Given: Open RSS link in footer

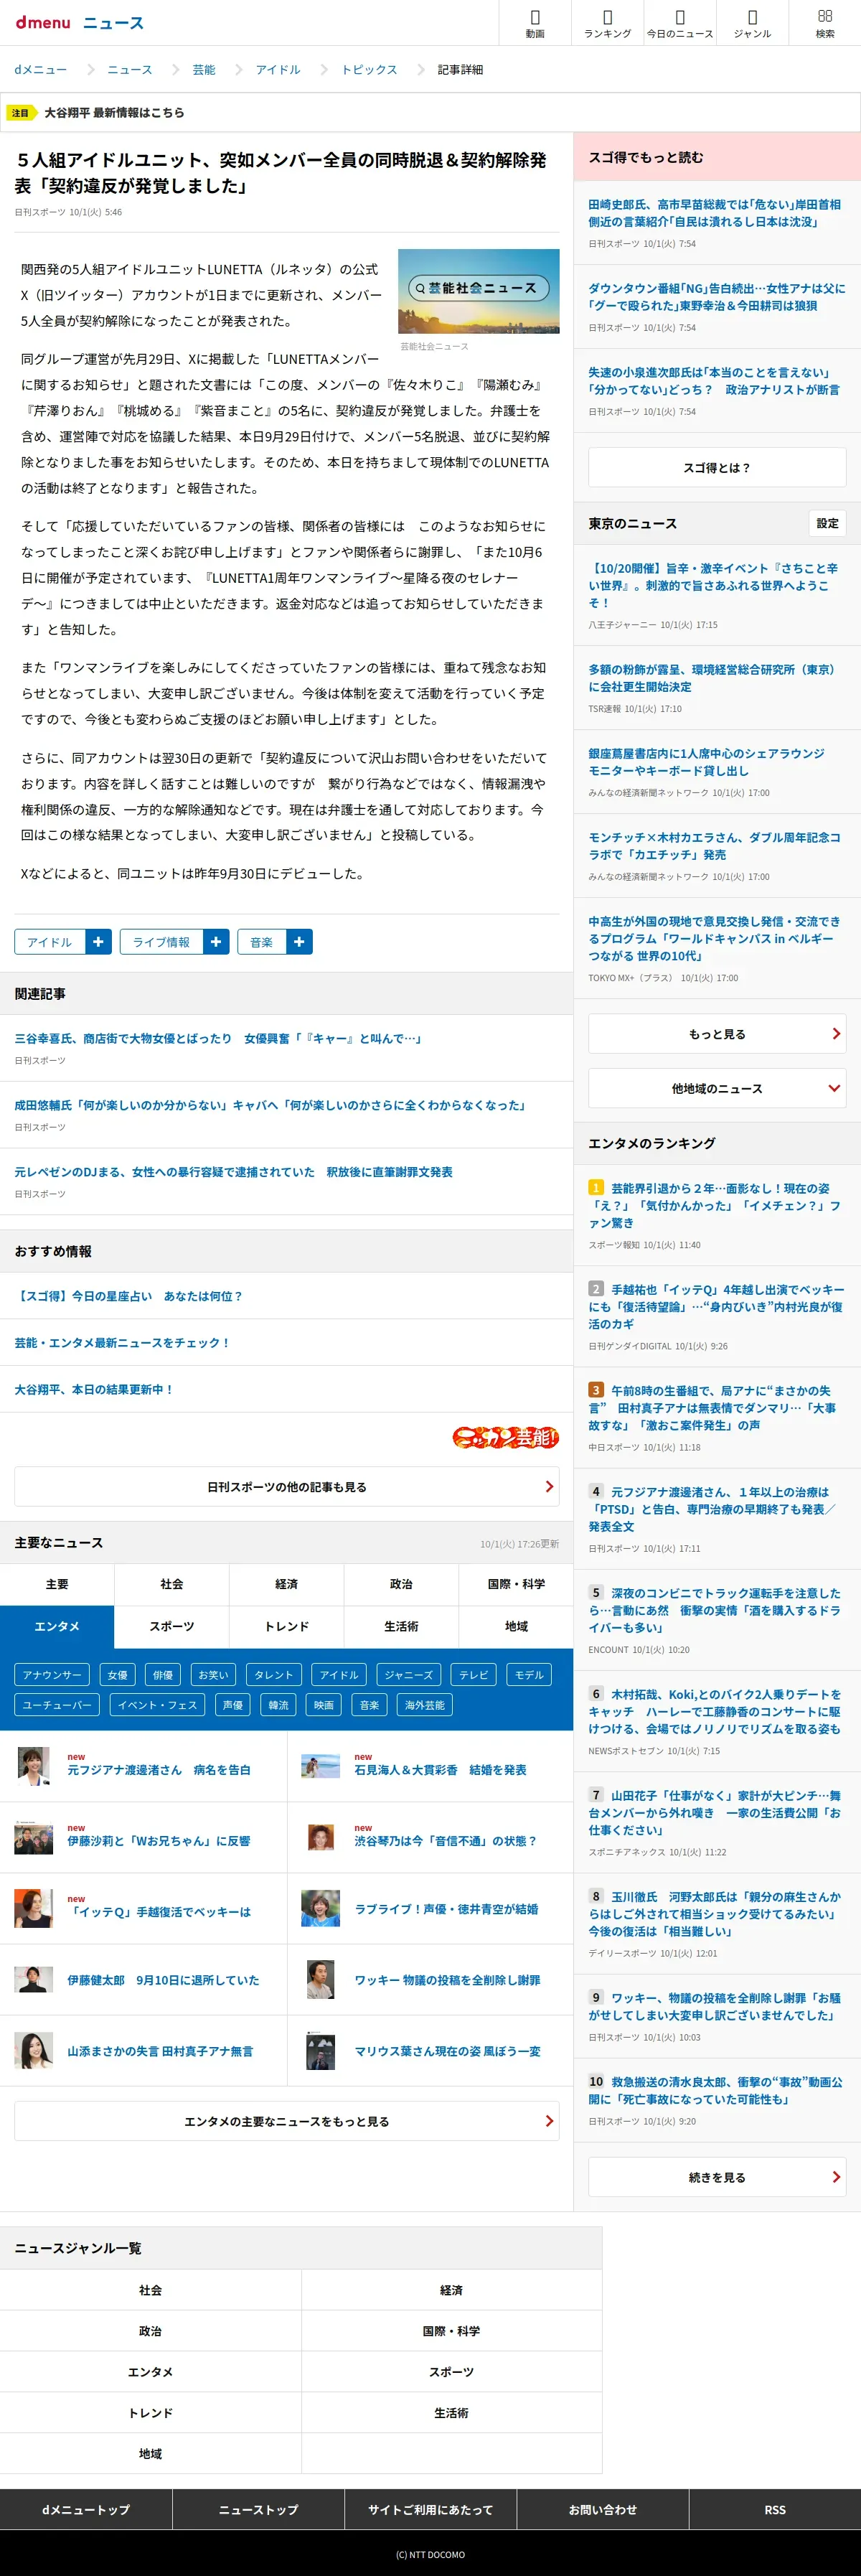Looking at the screenshot, I should coord(775,2510).
